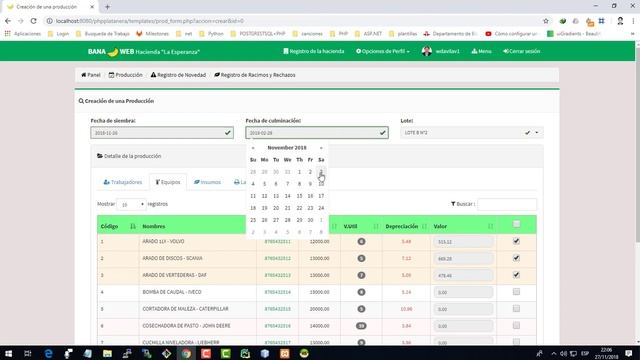
Task: Click Valor field for BOMBA DE CAUDAL - IVECO
Action: pos(463,292)
